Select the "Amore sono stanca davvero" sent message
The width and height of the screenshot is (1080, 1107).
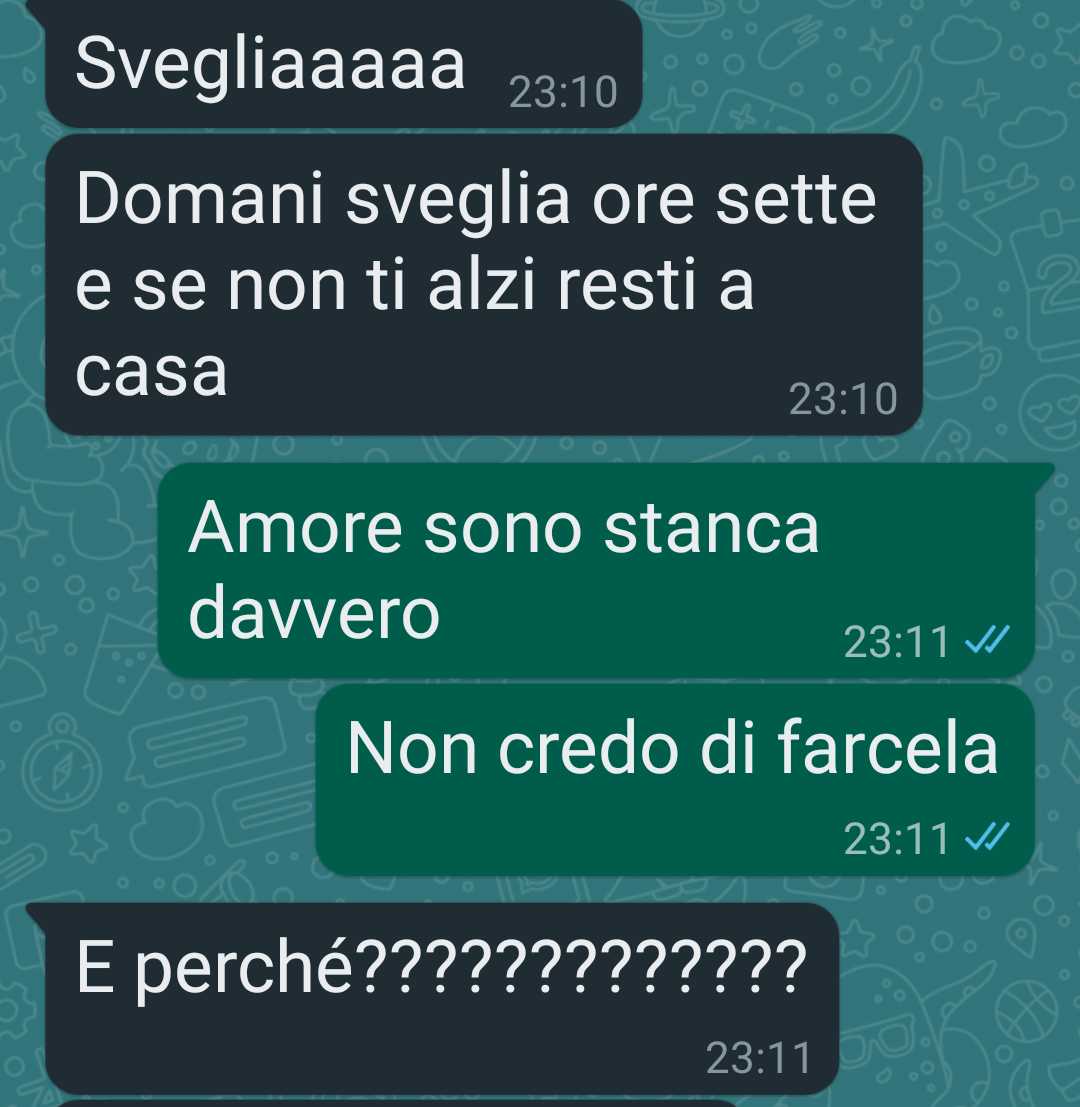click(596, 570)
